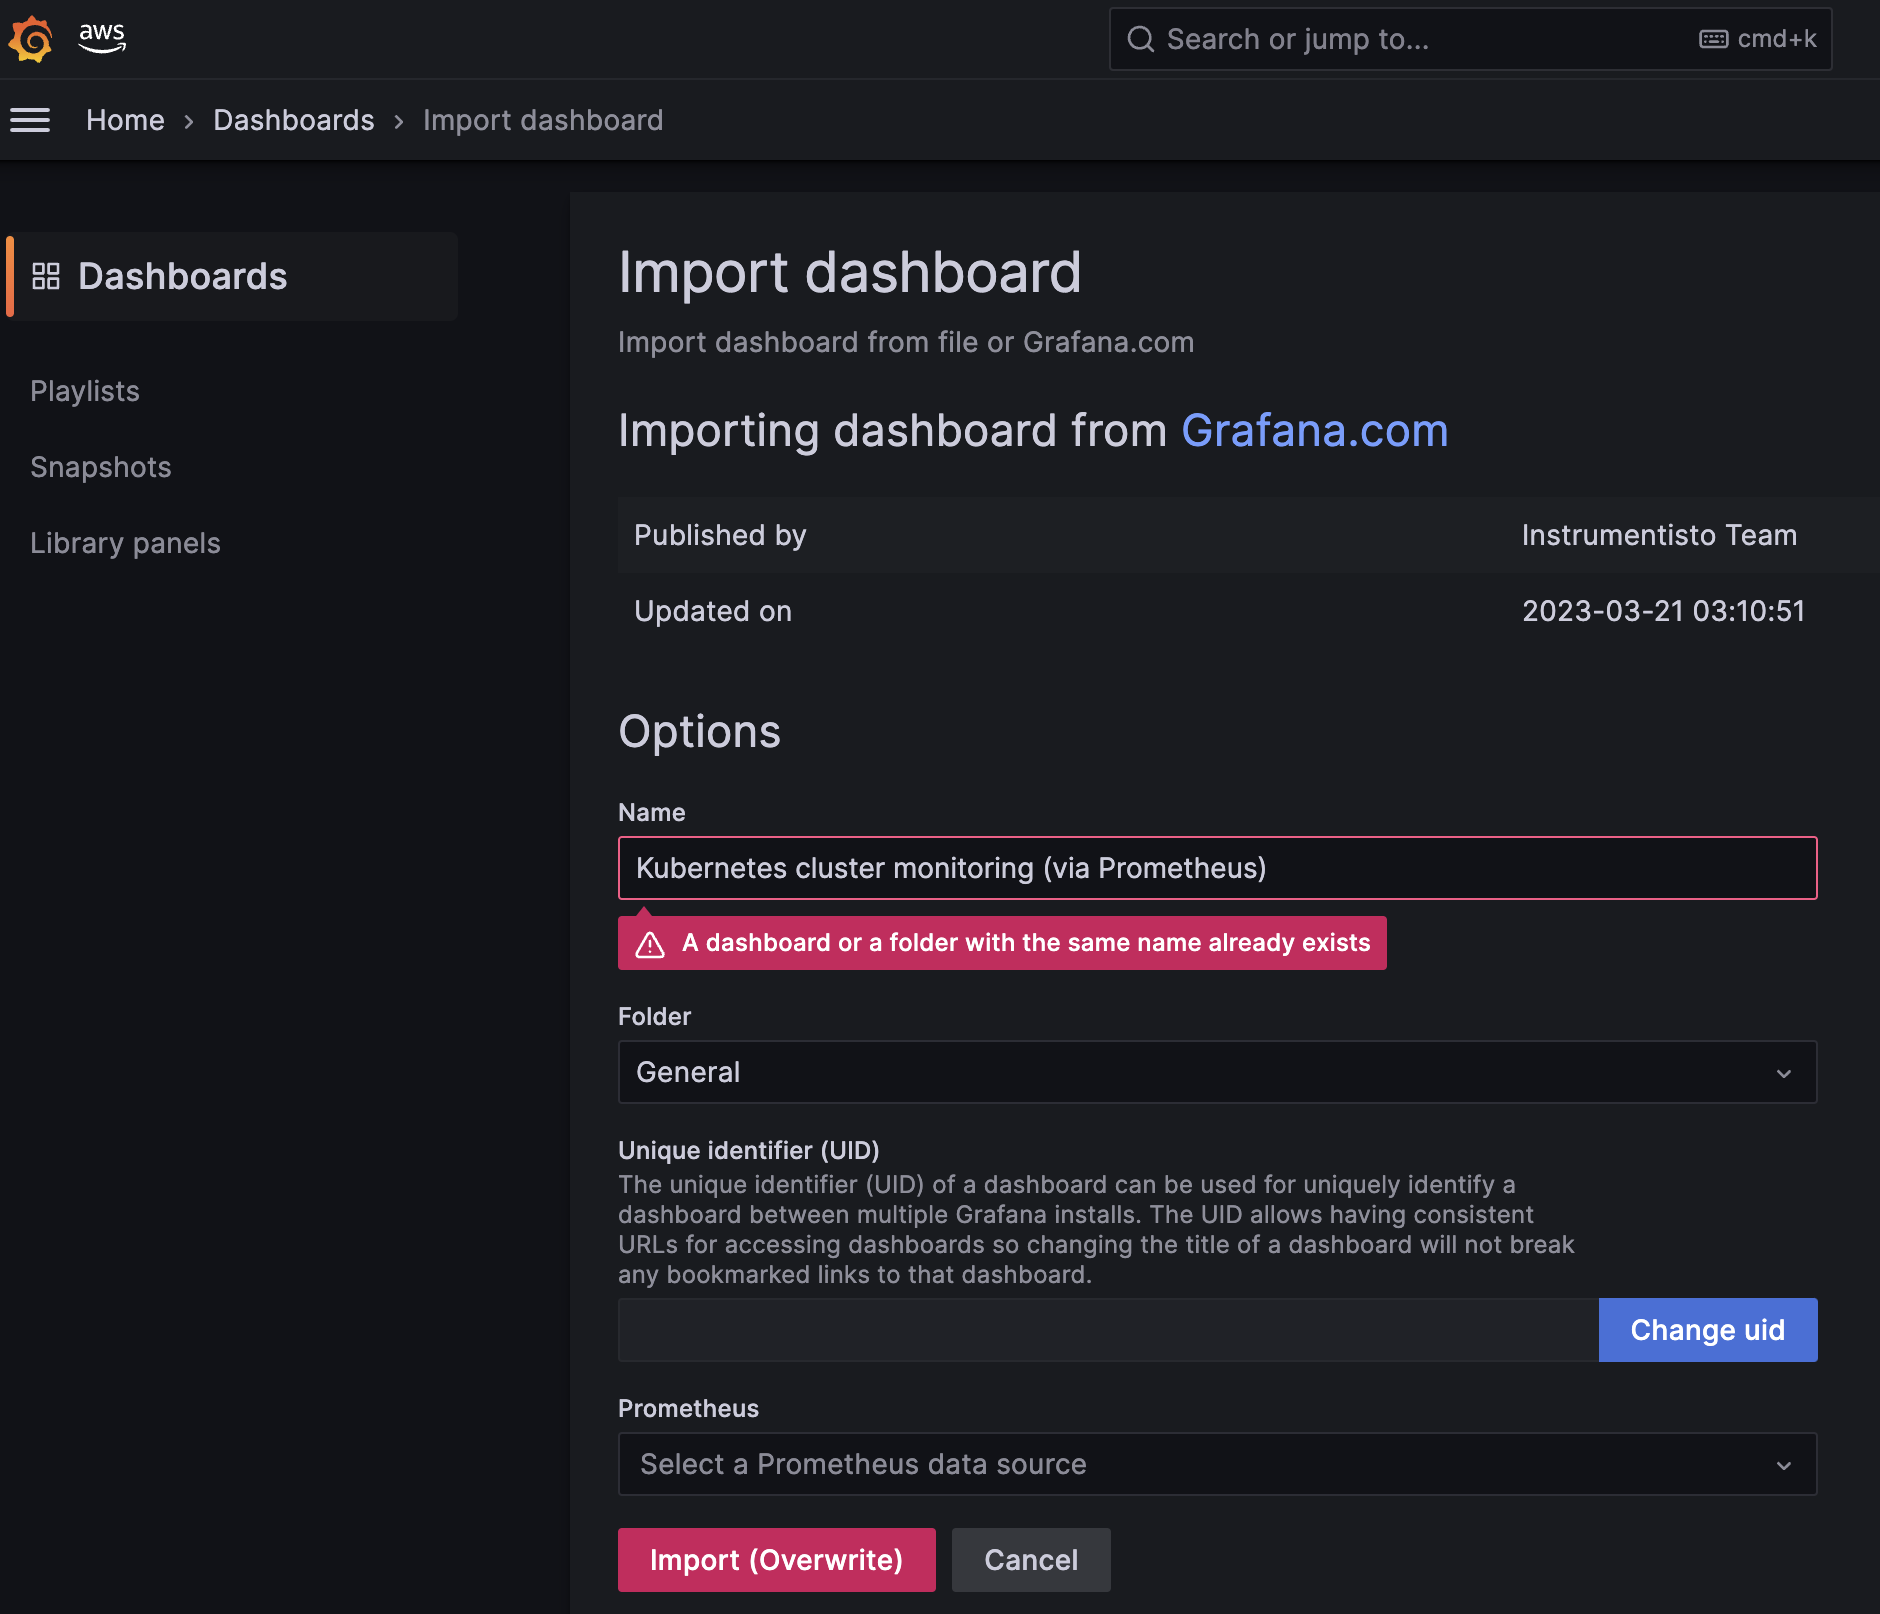Viewport: 1880px width, 1614px height.
Task: Click the Folder field label
Action: [x=654, y=1016]
